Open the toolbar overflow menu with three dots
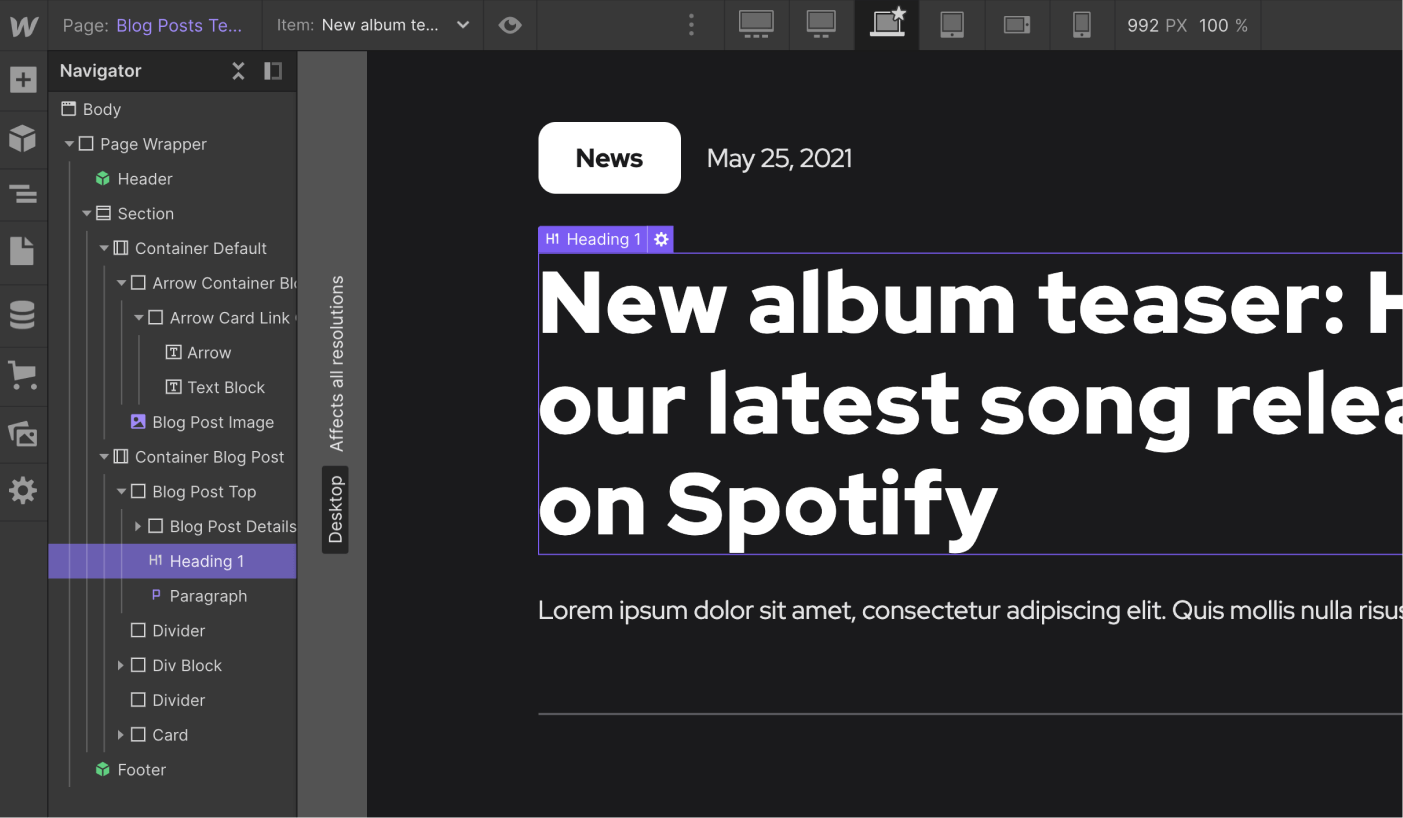 pyautogui.click(x=691, y=25)
